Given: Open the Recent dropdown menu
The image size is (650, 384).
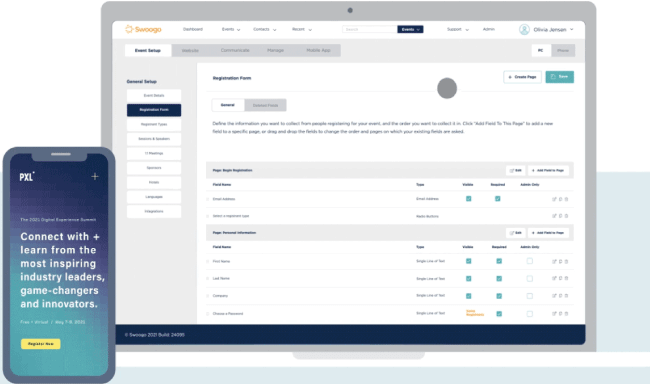Looking at the screenshot, I should [x=302, y=29].
